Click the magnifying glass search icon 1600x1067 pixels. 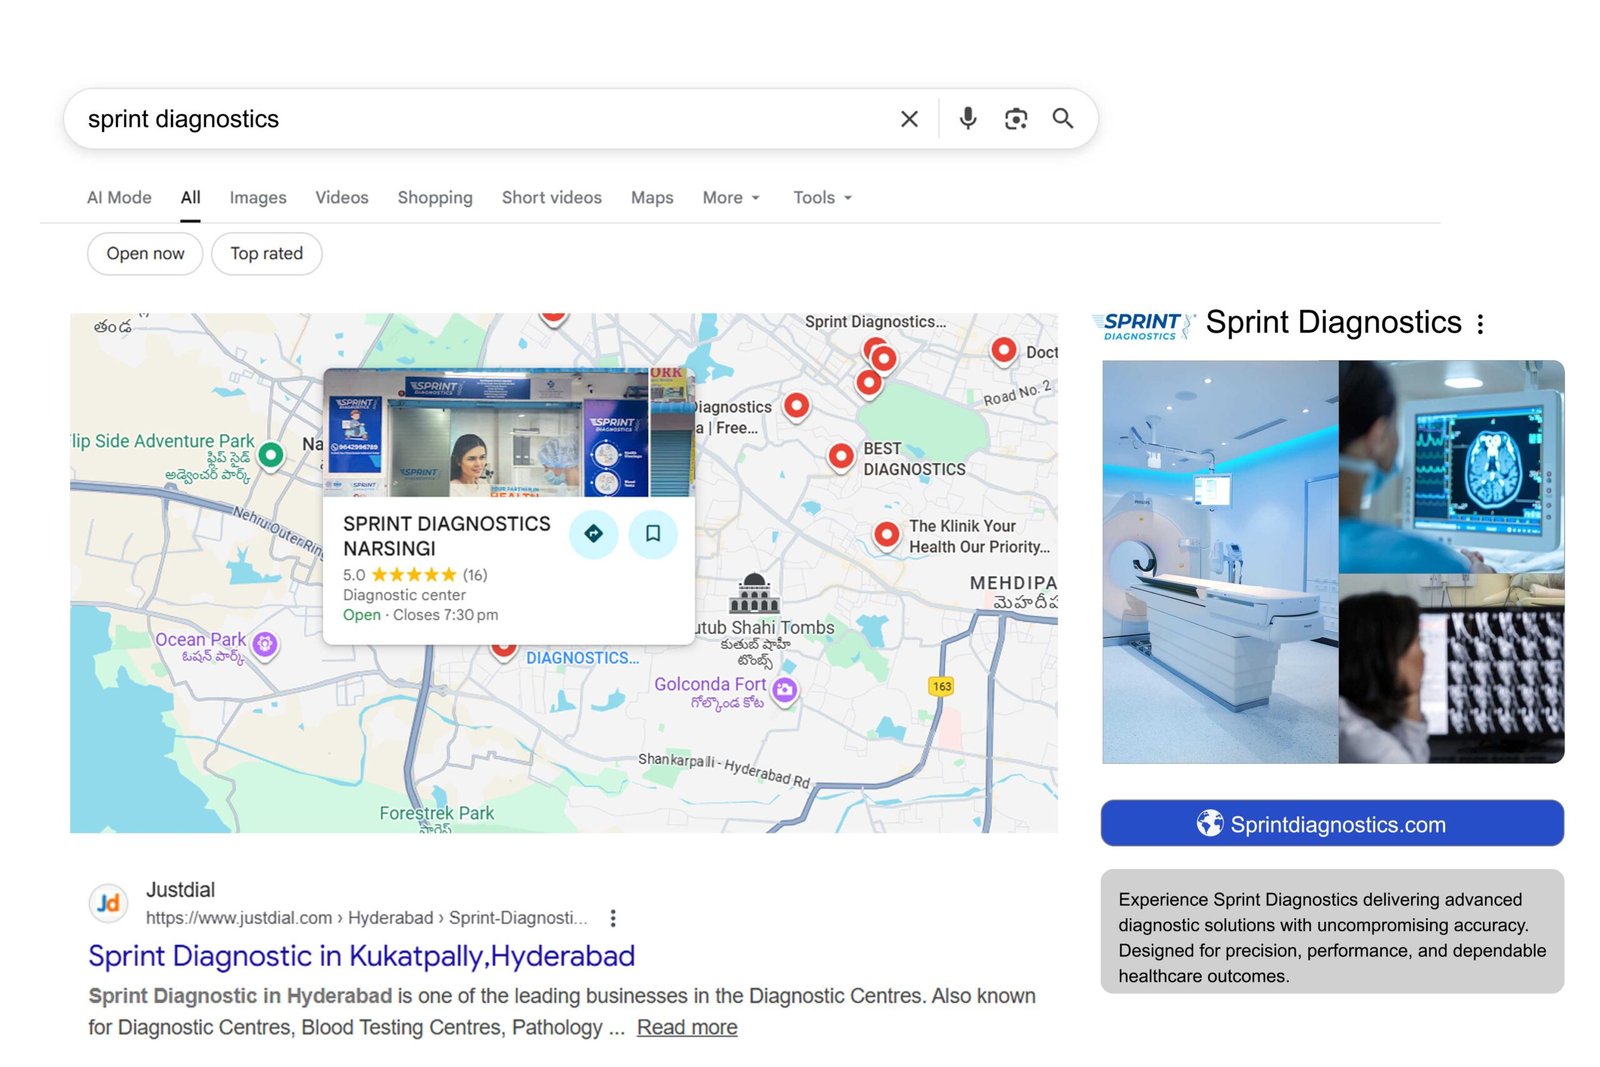(x=1062, y=119)
